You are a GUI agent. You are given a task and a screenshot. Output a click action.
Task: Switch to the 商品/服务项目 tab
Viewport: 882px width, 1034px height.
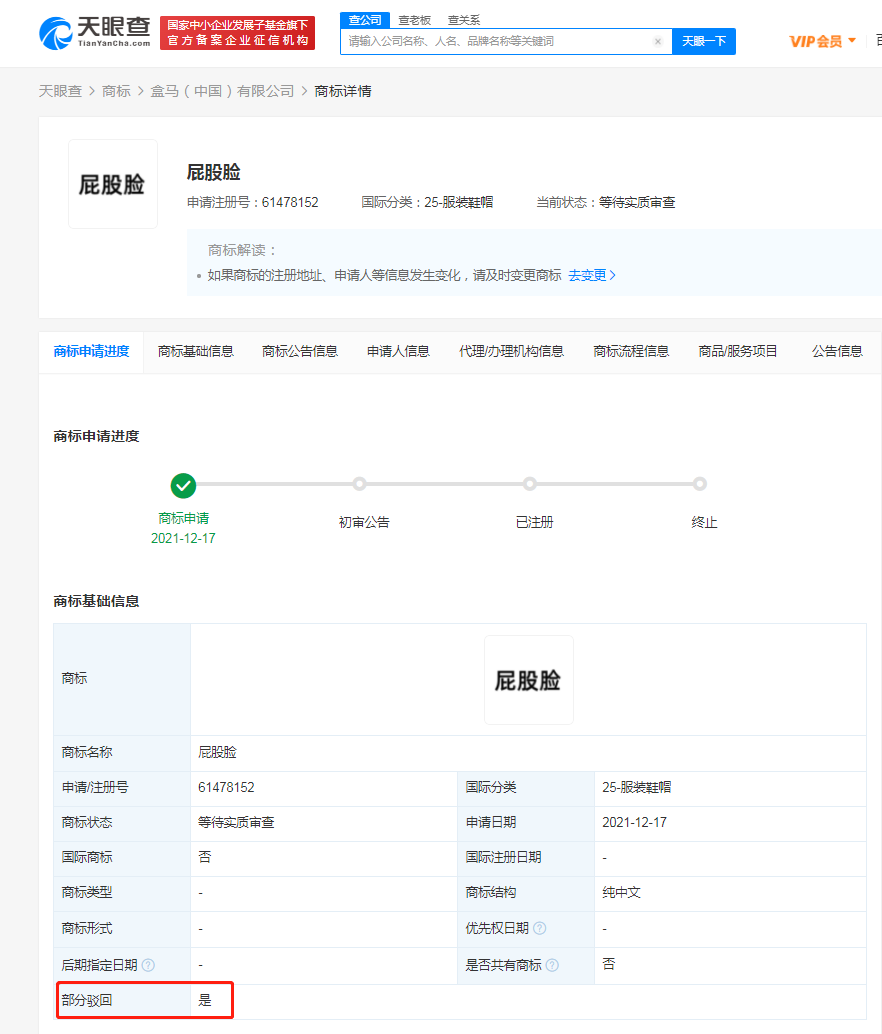[738, 351]
